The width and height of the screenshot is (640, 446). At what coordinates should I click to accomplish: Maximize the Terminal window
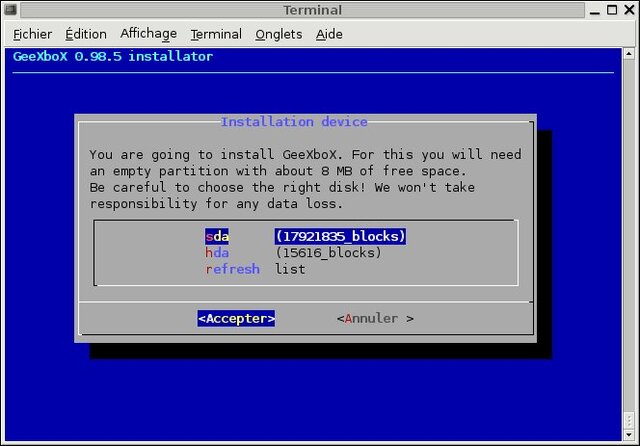[x=612, y=10]
